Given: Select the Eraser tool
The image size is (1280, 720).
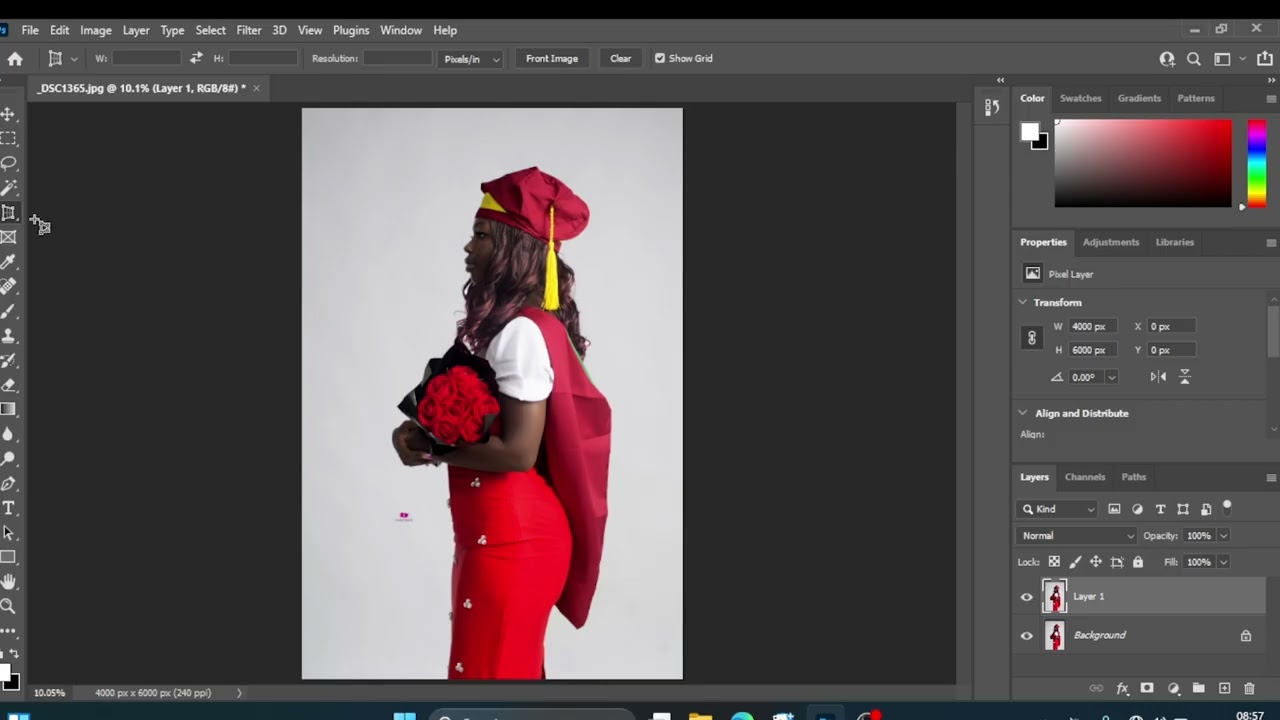Looking at the screenshot, I should 8,385.
